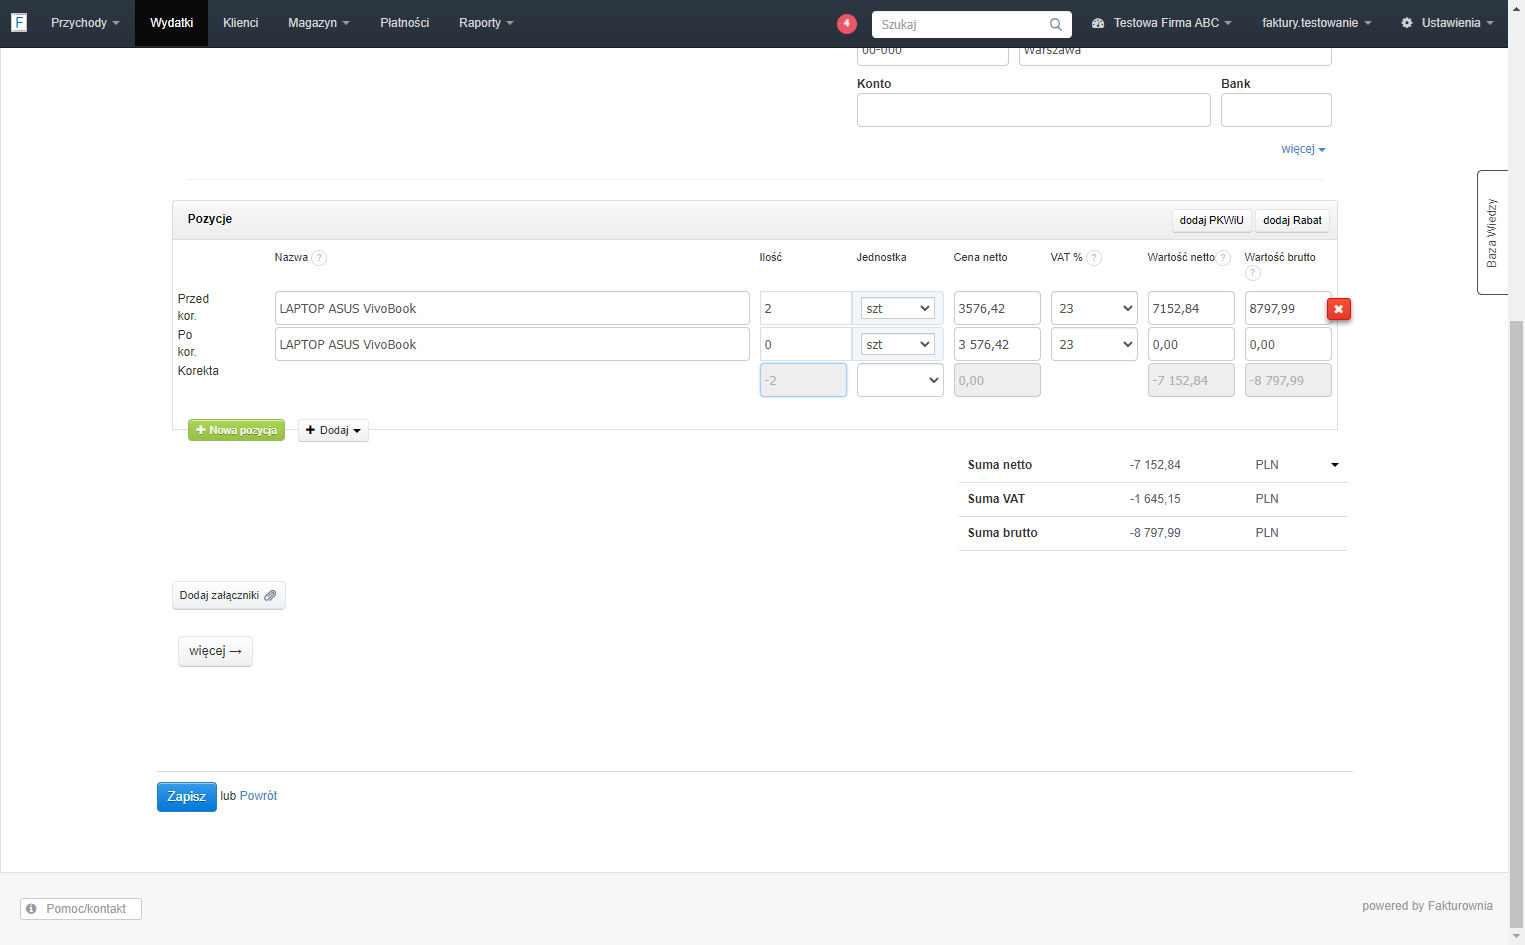The height and width of the screenshot is (945, 1525).
Task: Click the search magnifier icon
Action: tap(1056, 24)
